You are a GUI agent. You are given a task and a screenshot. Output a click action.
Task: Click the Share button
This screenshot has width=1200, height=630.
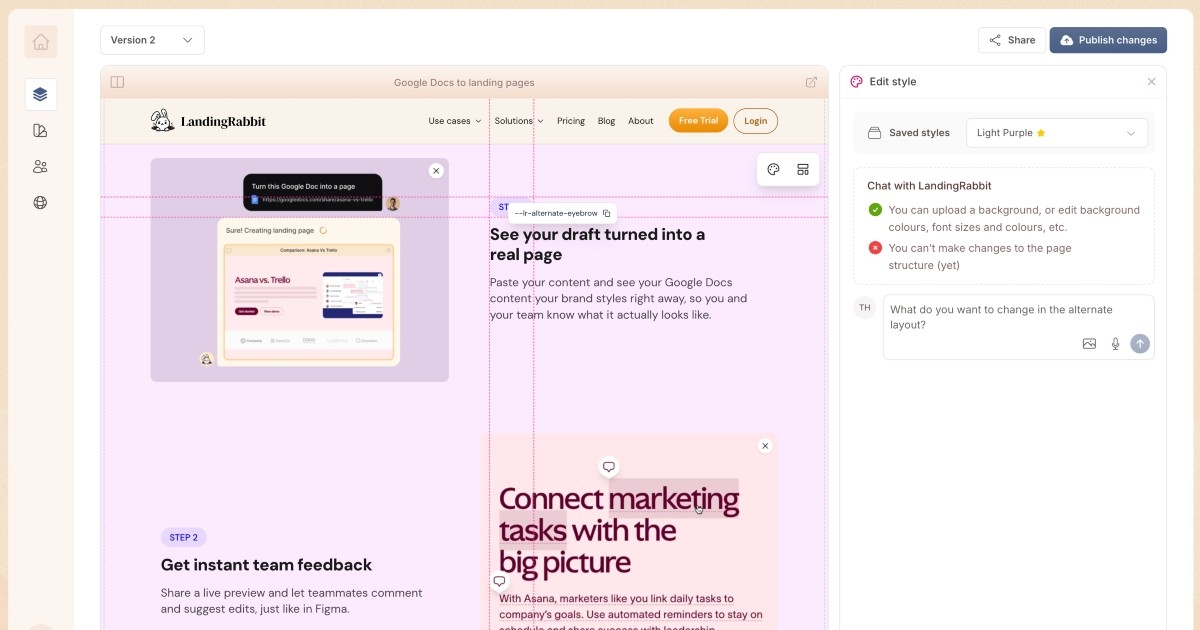[x=1011, y=40]
